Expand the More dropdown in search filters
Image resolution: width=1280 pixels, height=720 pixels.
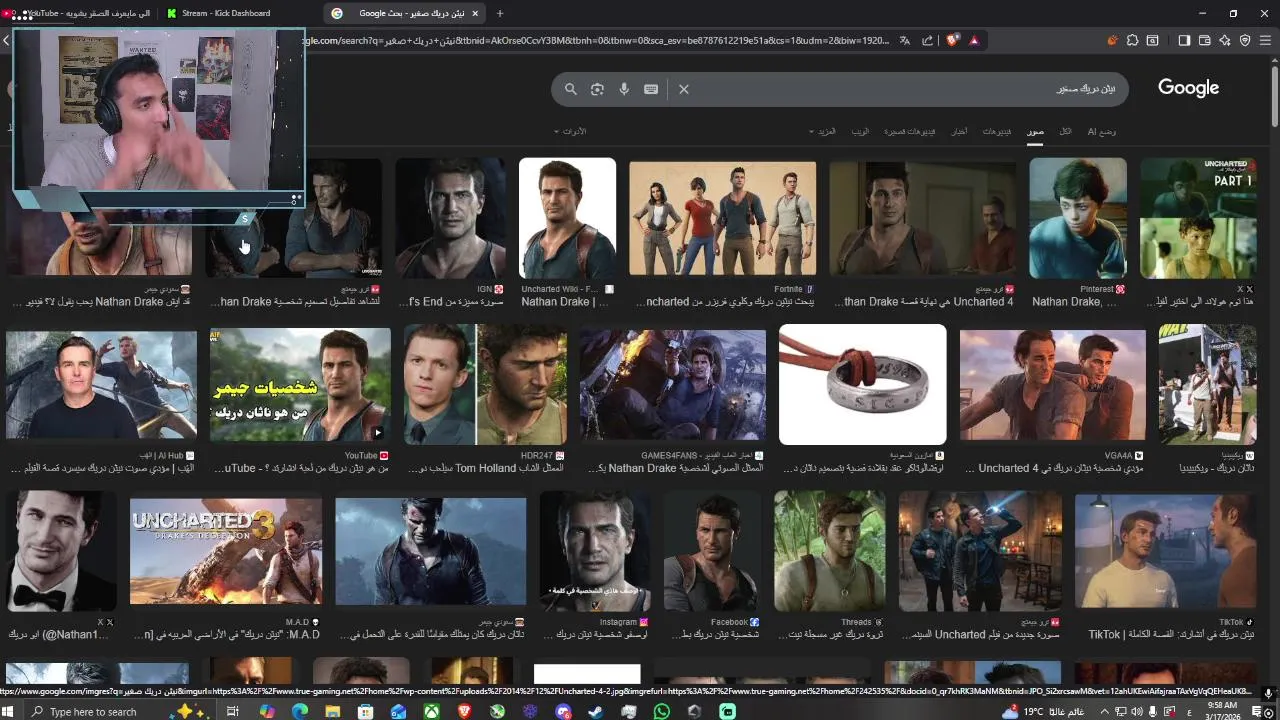(823, 131)
